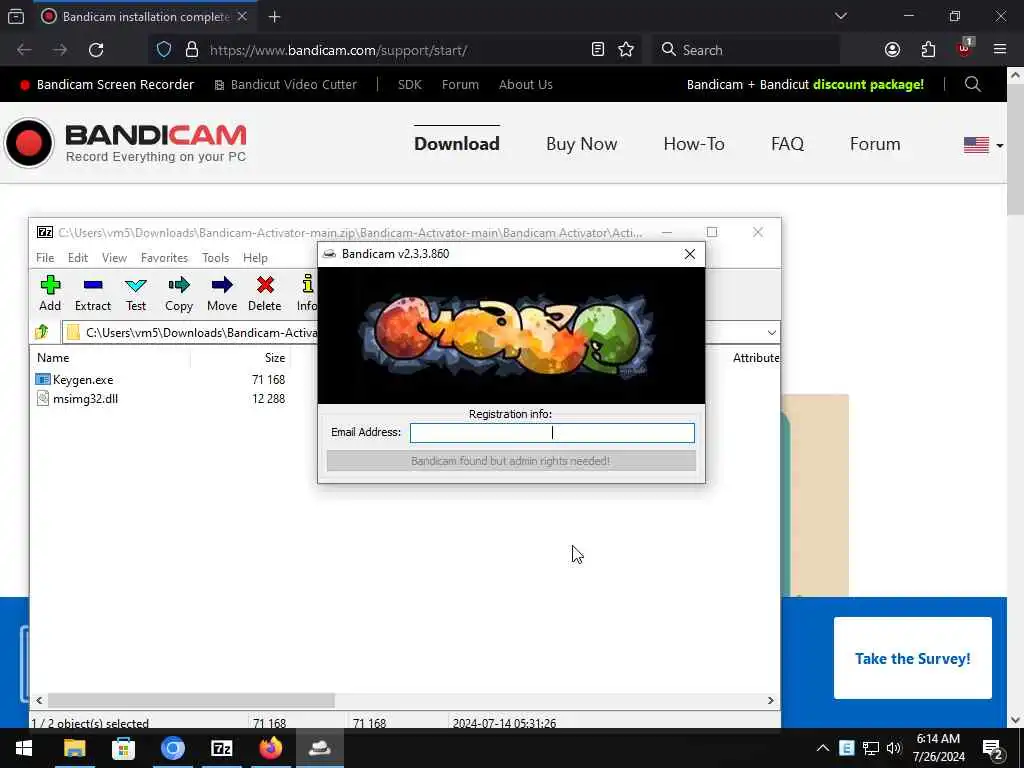This screenshot has width=1024, height=768.
Task: Open Bandicut Video Cutter link
Action: point(286,84)
